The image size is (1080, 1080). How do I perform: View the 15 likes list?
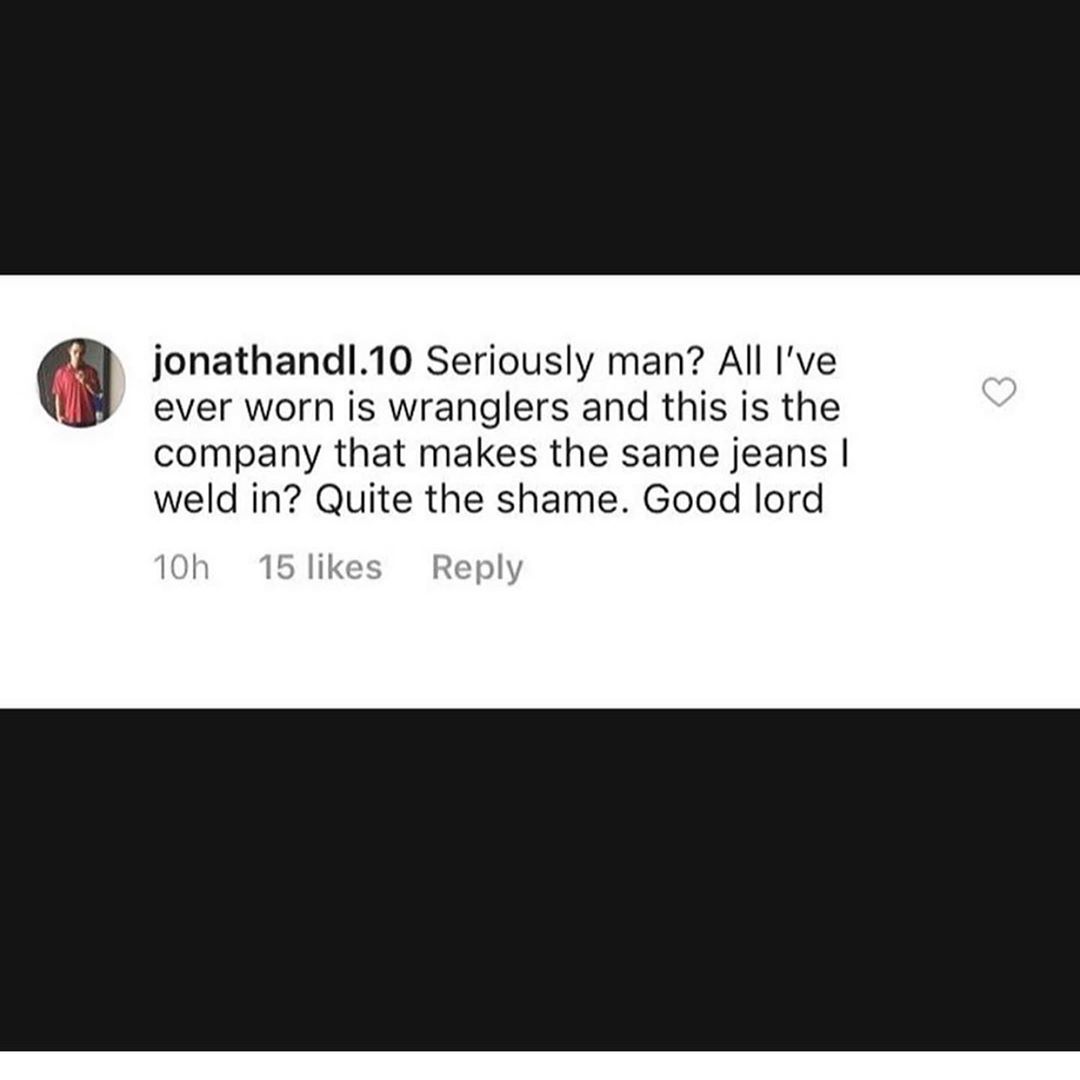click(320, 568)
